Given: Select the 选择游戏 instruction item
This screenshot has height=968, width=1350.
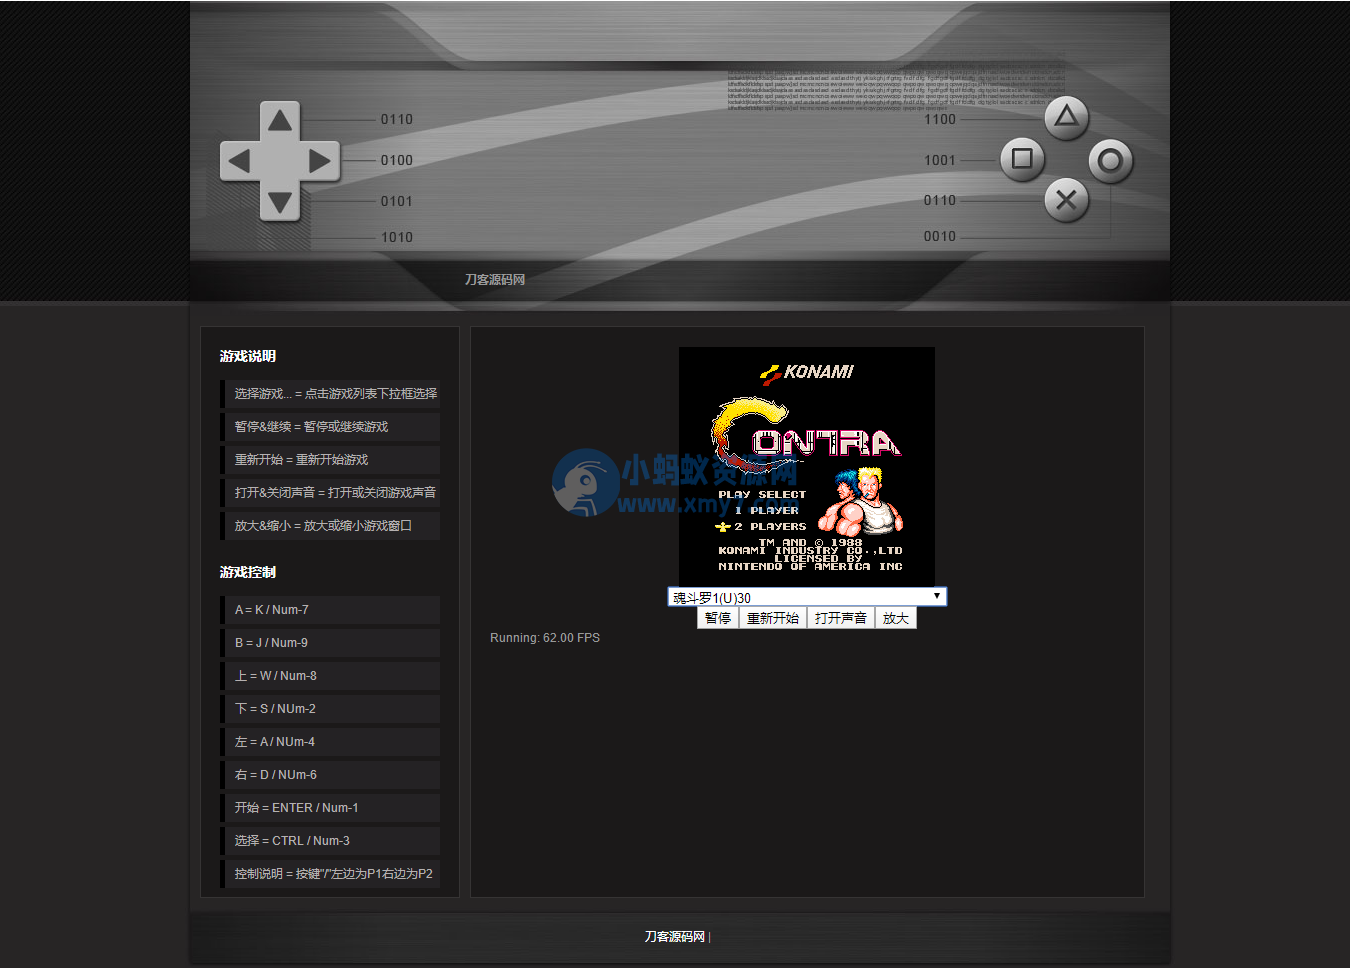Looking at the screenshot, I should 335,394.
